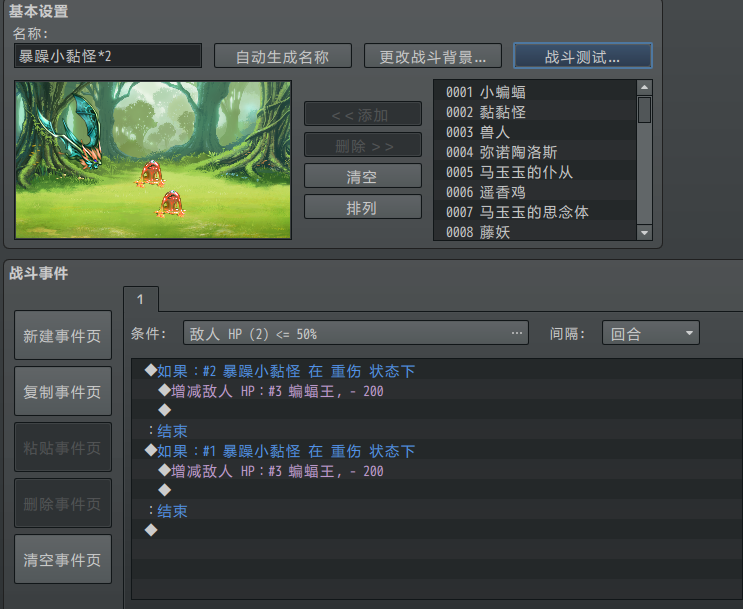Select the first ：结束 line
The image size is (743, 609).
click(437, 431)
